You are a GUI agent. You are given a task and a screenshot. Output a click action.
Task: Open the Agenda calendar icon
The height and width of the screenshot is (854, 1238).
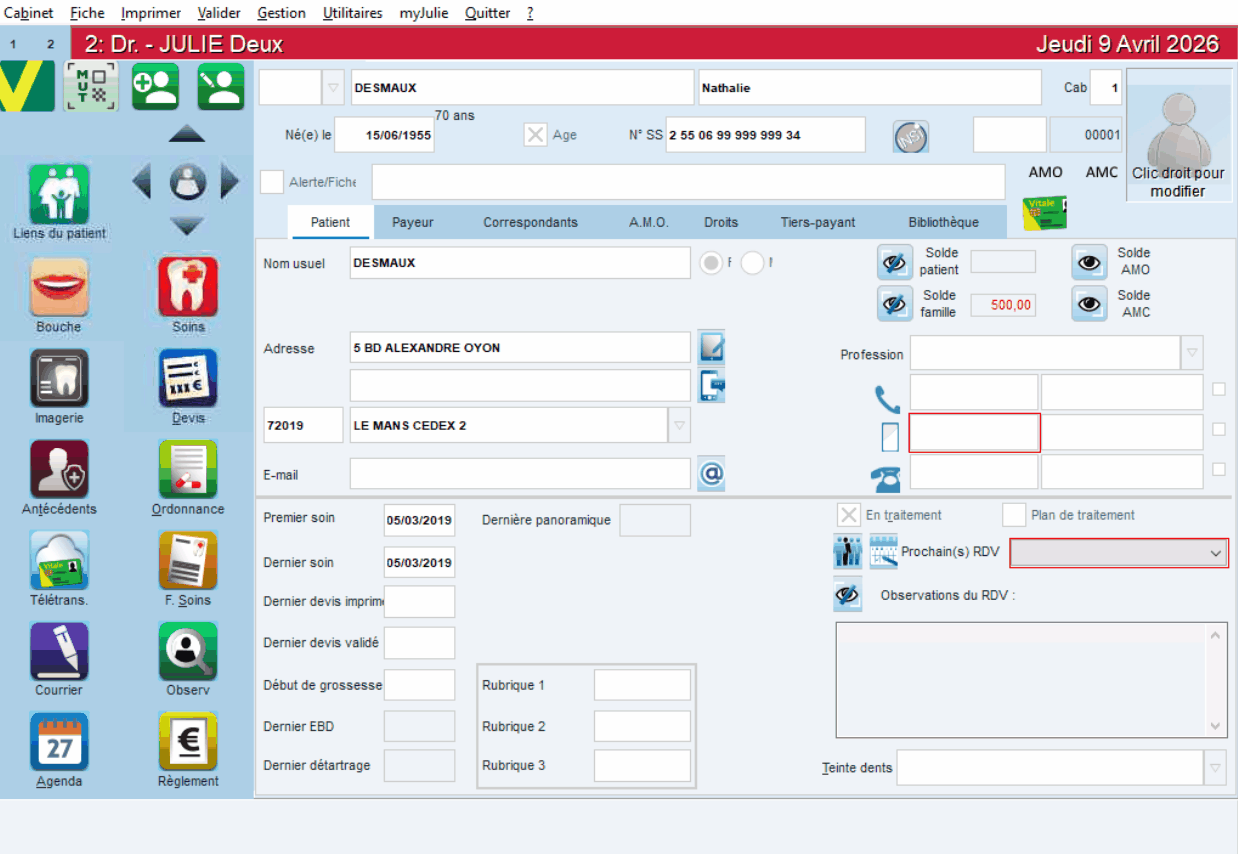pos(59,742)
